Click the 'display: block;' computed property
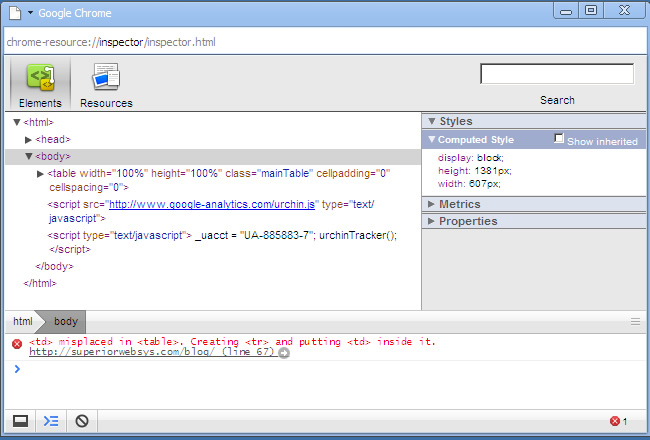This screenshot has width=650, height=440. coord(471,158)
